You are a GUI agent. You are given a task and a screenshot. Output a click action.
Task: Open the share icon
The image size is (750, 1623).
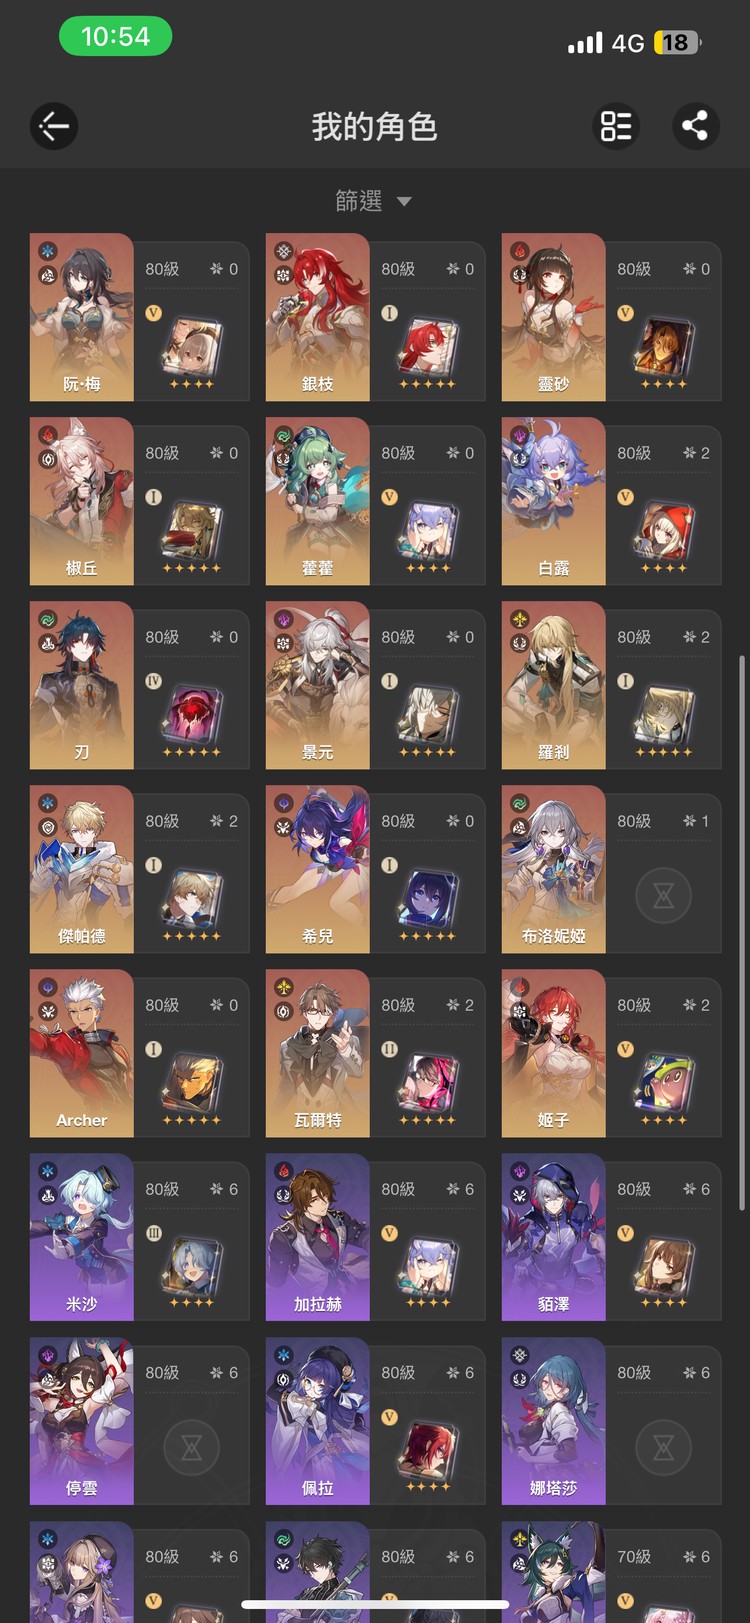point(695,126)
